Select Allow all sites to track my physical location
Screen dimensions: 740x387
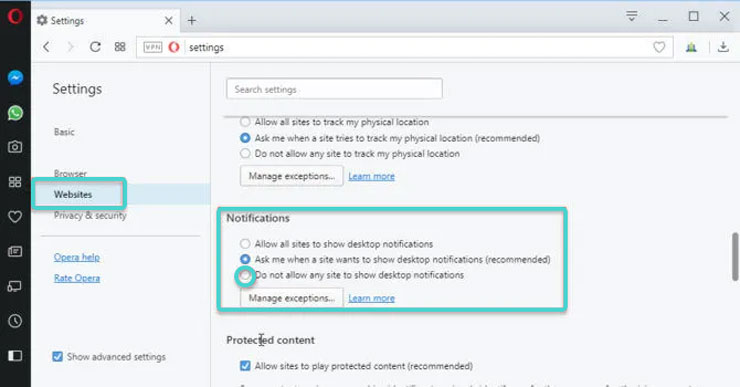[245, 122]
